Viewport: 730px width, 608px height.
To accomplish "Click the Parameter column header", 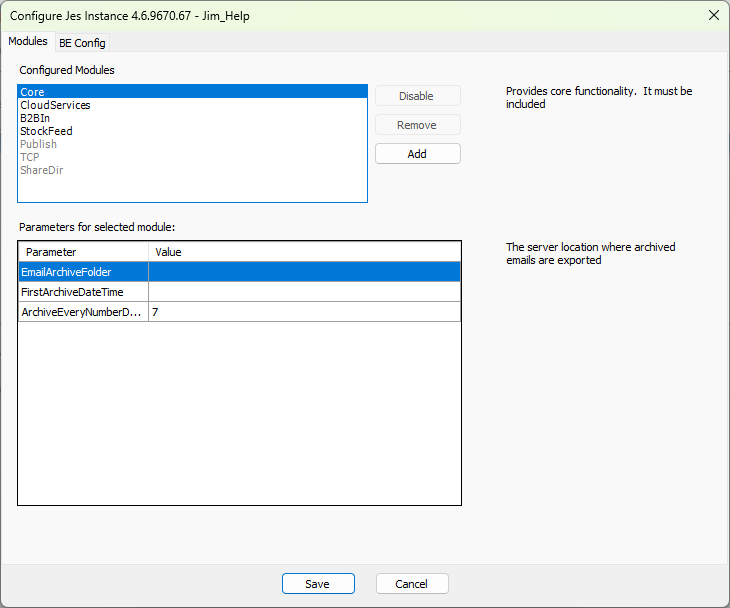I will 84,252.
